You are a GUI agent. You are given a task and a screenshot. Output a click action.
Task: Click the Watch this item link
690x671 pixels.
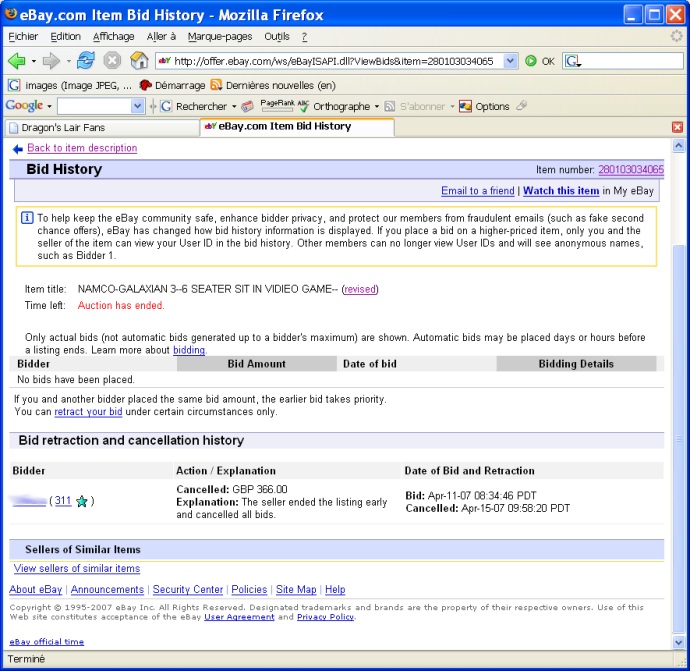pos(561,191)
